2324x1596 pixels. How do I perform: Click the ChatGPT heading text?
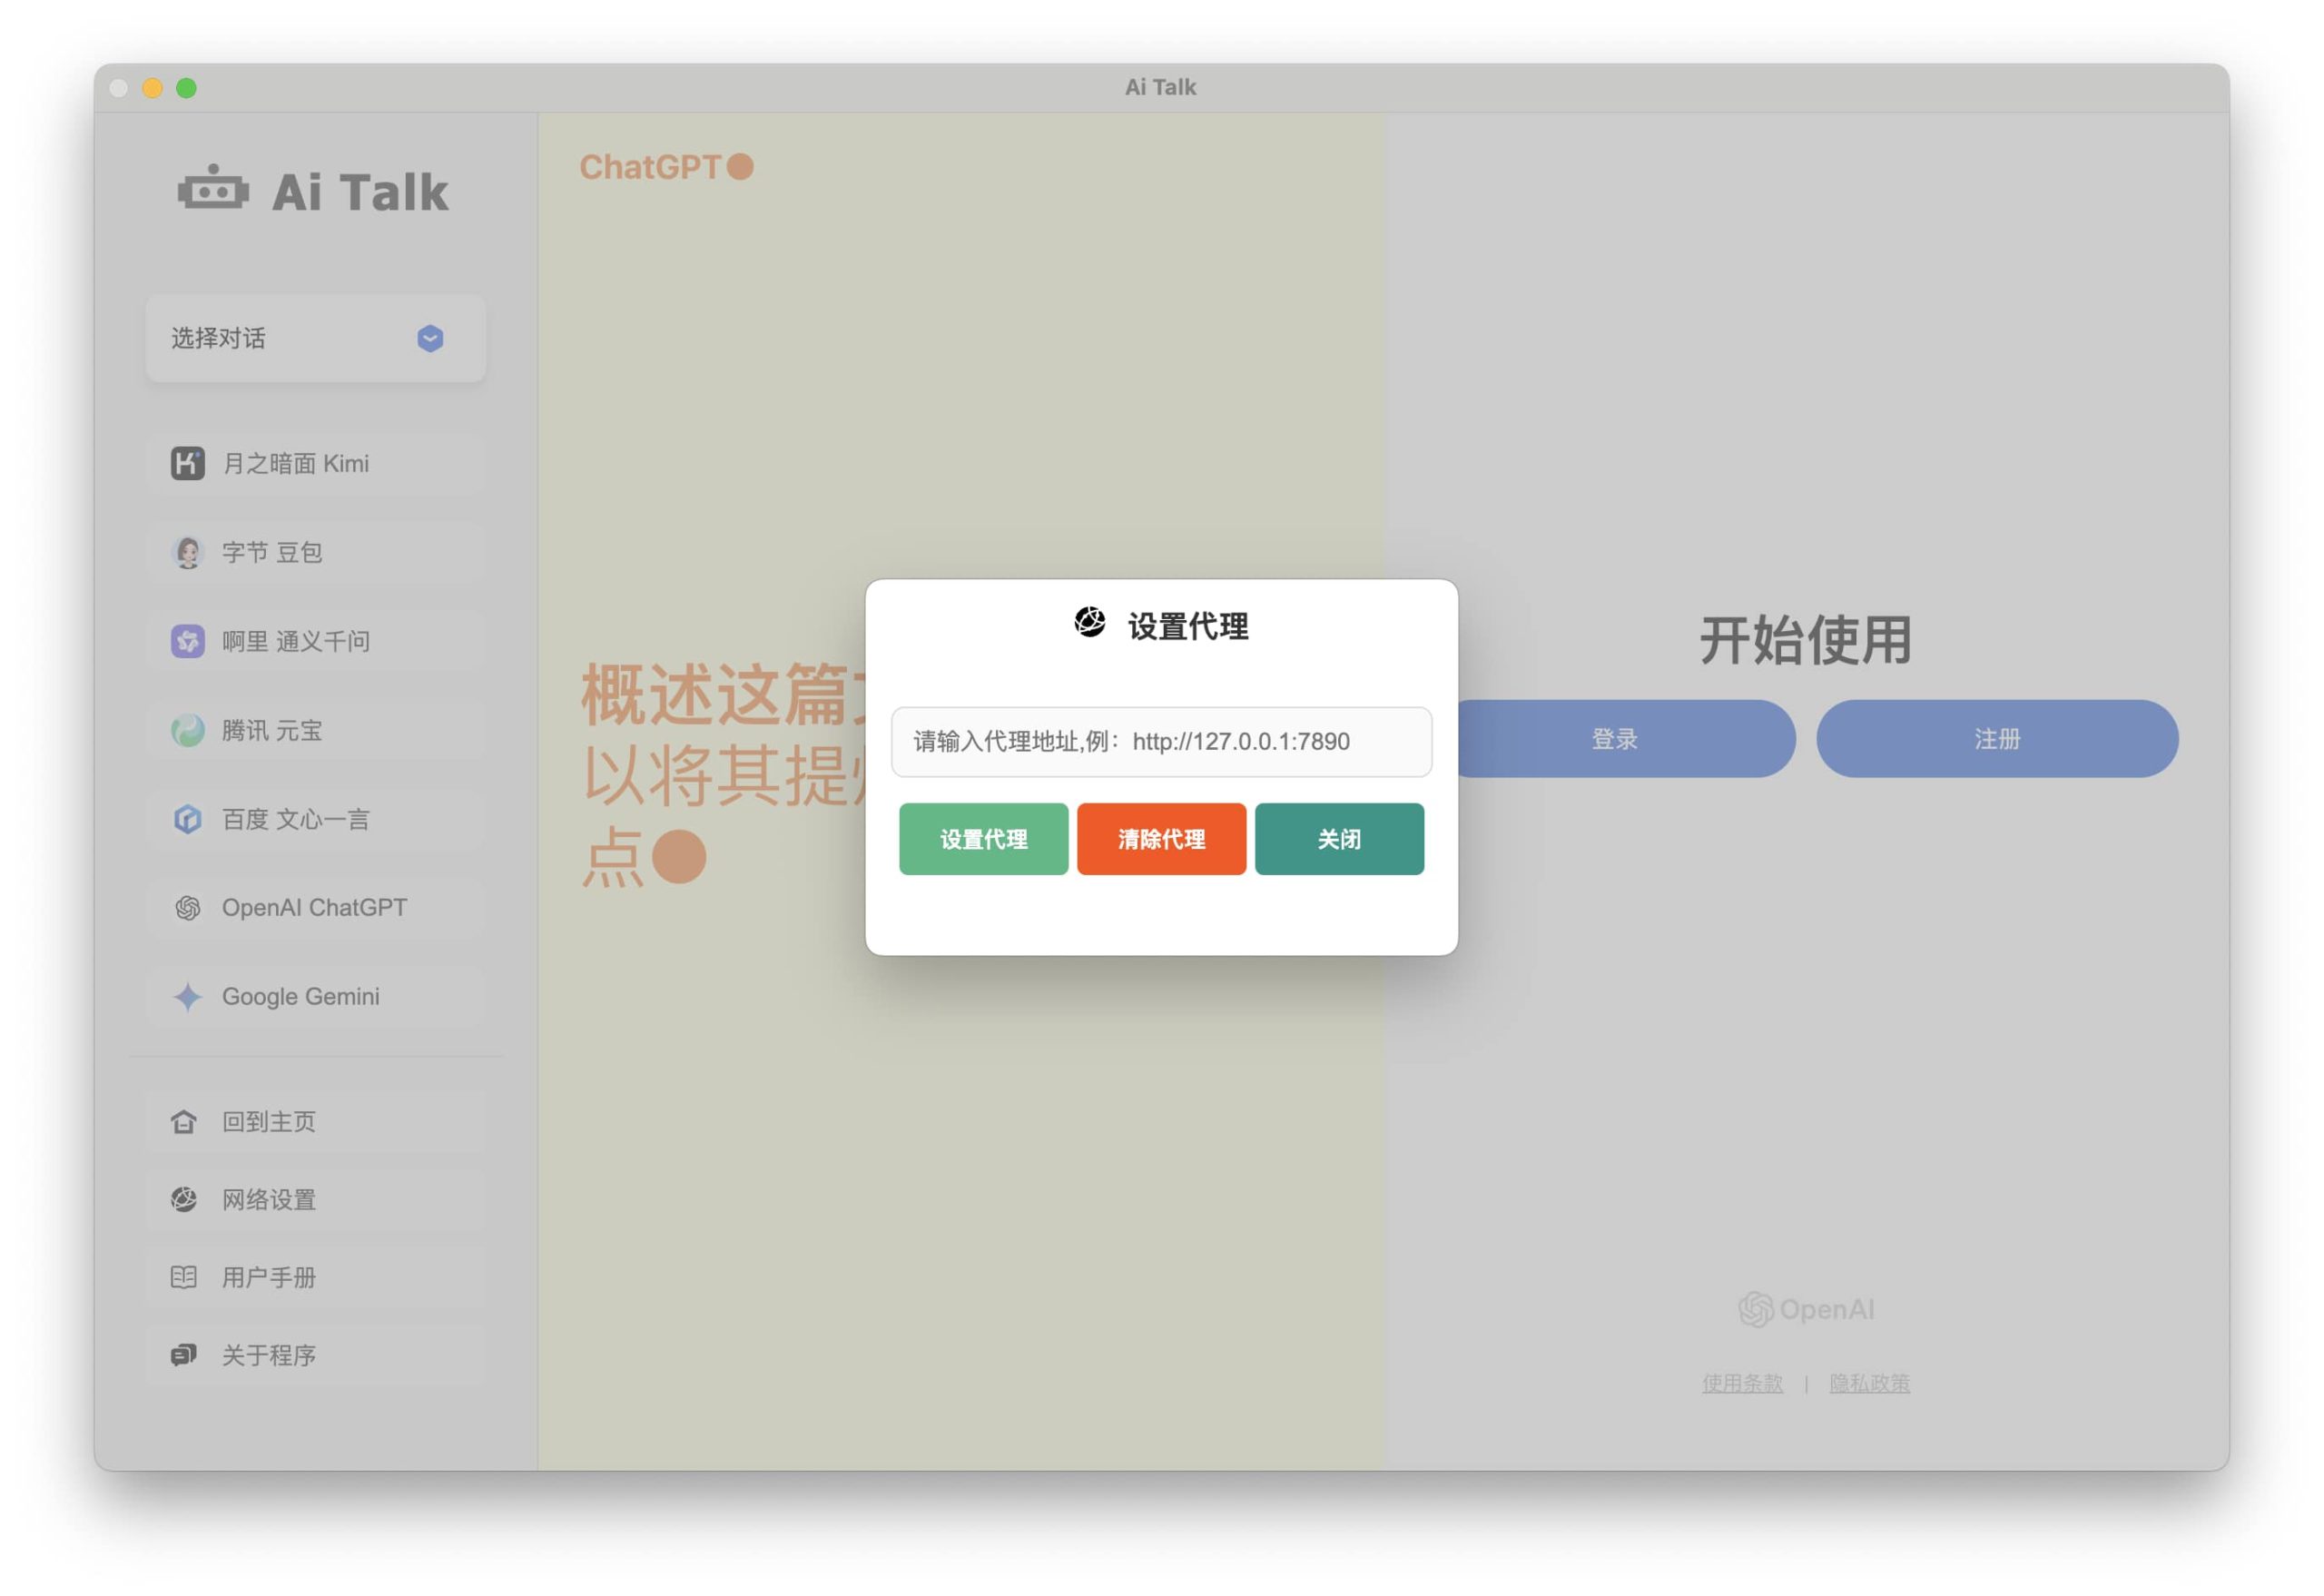click(x=650, y=167)
